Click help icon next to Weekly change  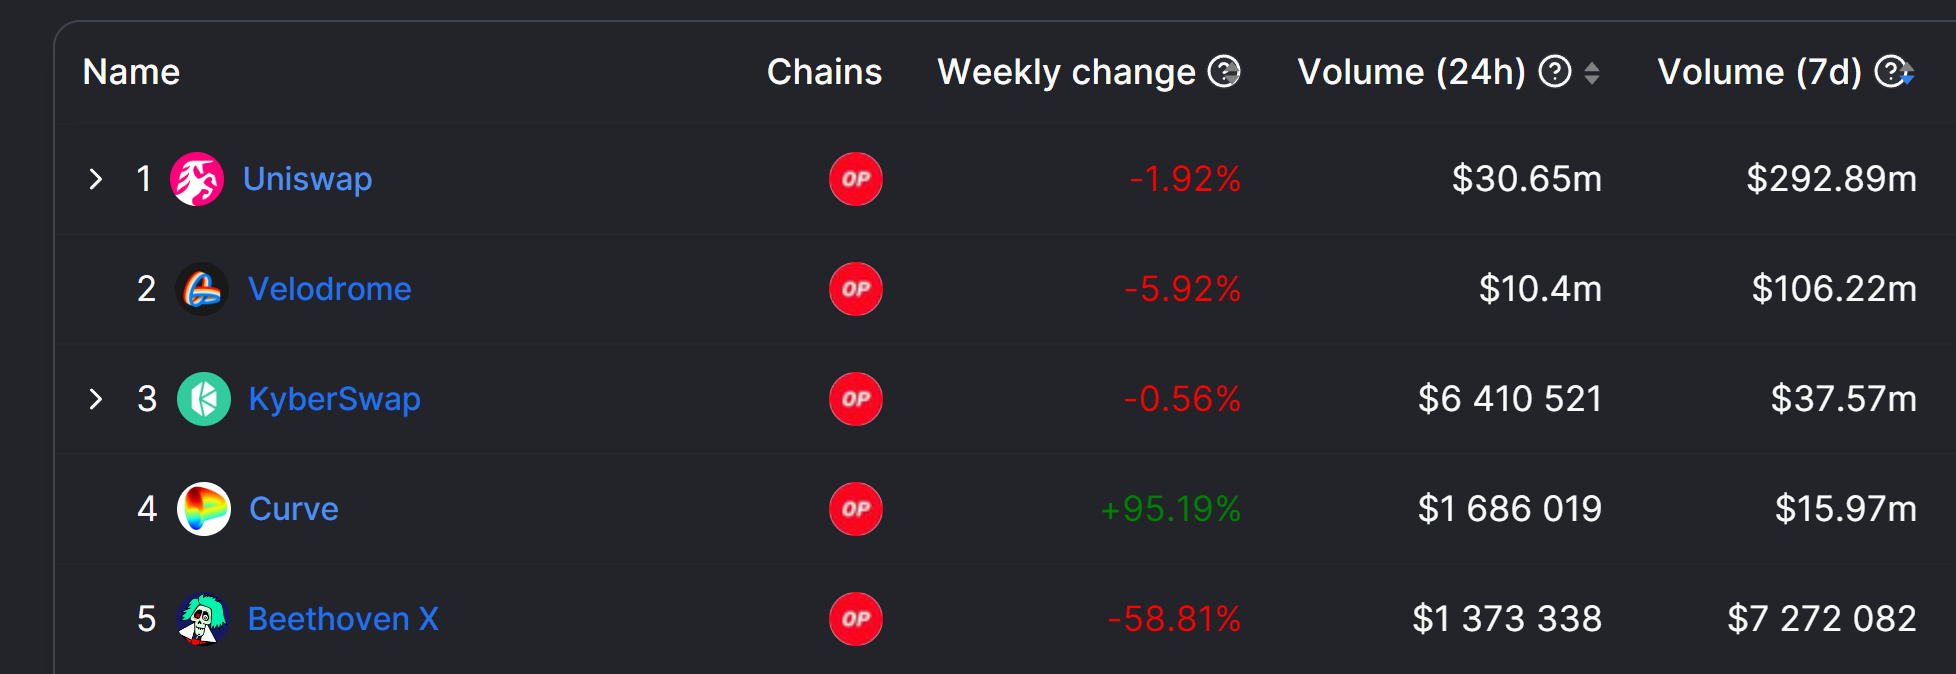1224,72
